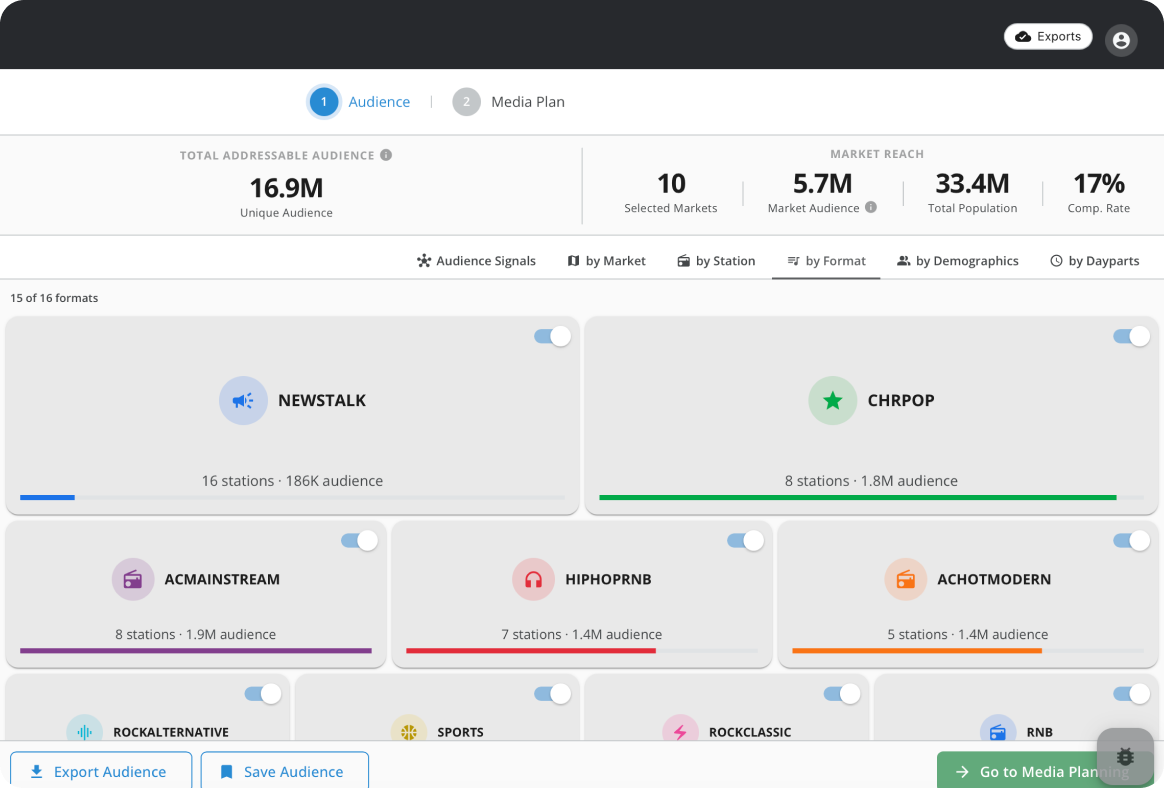
Task: Open the by Market tab
Action: 606,261
